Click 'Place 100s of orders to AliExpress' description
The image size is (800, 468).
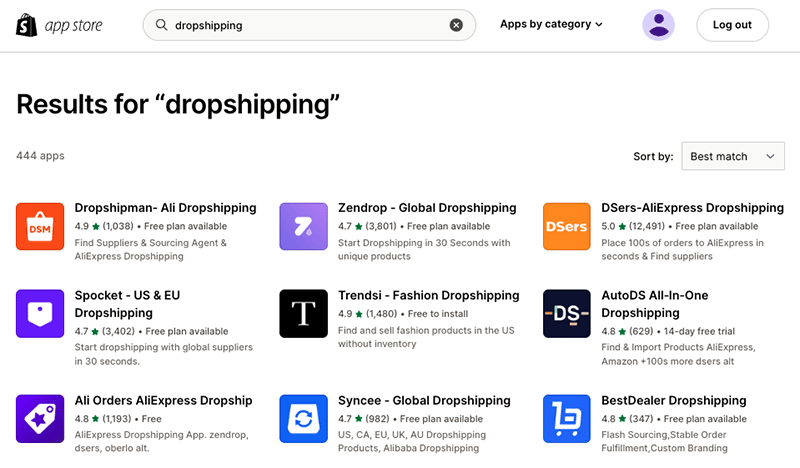682,250
